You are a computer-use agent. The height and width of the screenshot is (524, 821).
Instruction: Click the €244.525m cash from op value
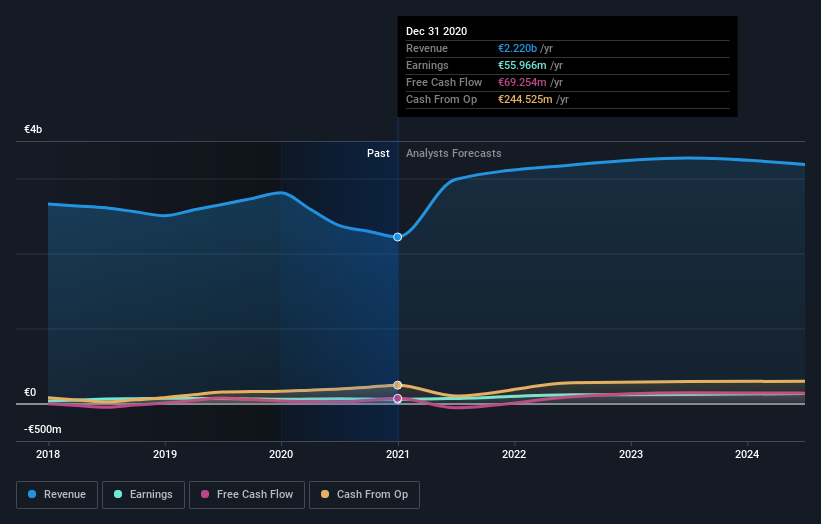[525, 99]
